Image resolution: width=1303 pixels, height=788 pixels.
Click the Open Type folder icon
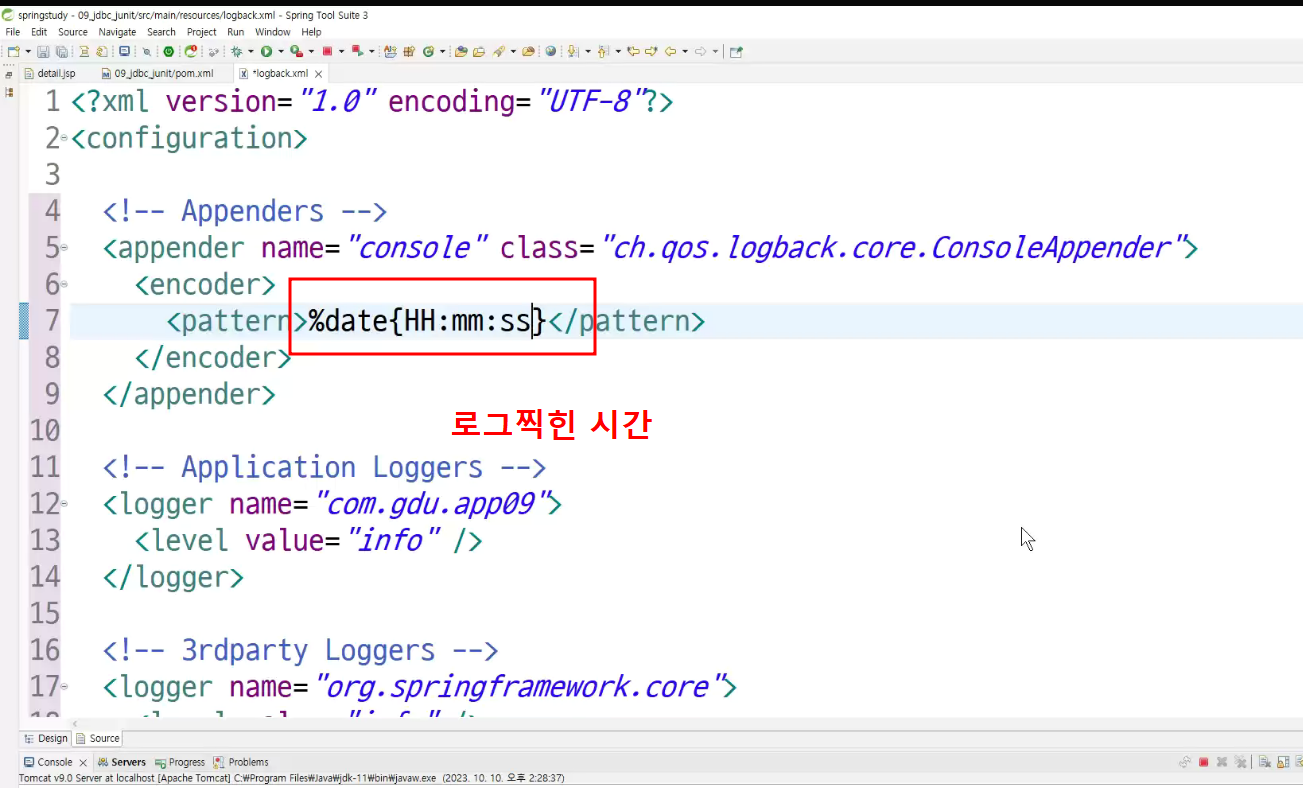[x=461, y=51]
